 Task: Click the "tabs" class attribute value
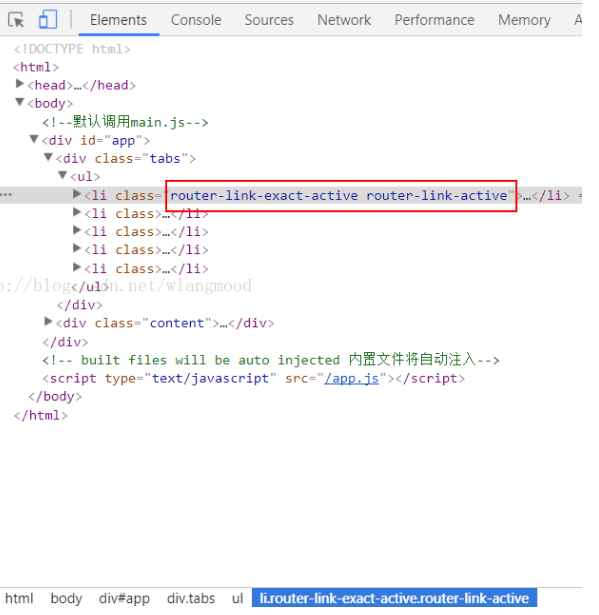165,158
